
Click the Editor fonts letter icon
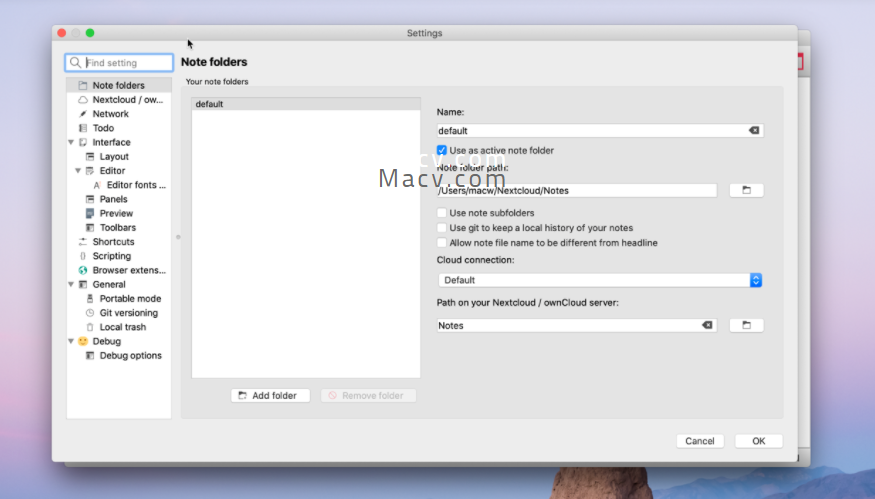pyautogui.click(x=97, y=185)
